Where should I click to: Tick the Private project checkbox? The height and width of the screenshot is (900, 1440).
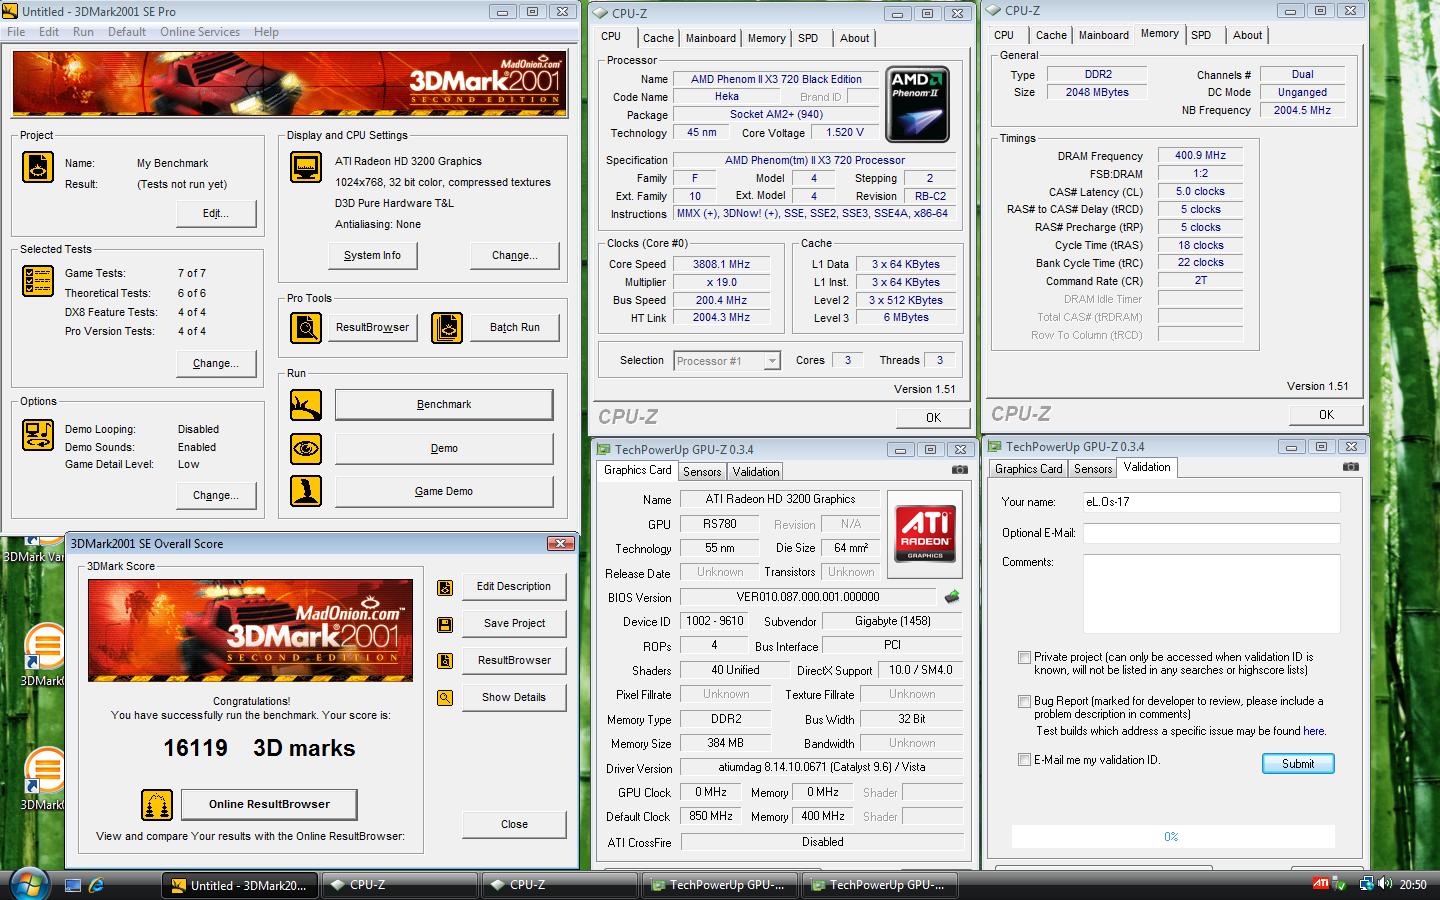tap(1024, 657)
